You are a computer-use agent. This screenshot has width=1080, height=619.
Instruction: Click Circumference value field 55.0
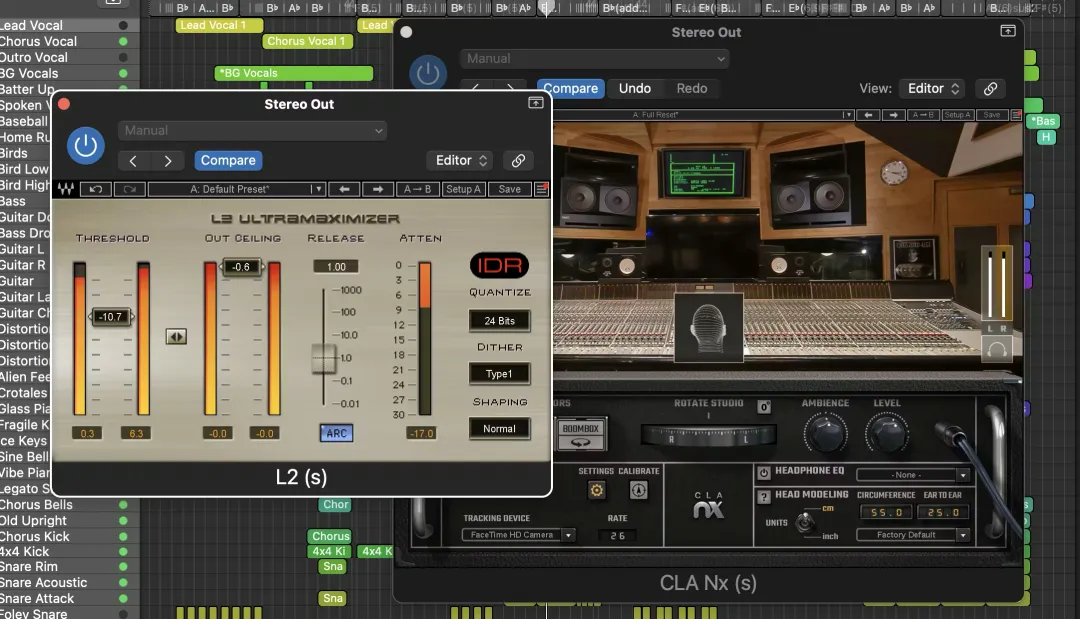pyautogui.click(x=886, y=512)
